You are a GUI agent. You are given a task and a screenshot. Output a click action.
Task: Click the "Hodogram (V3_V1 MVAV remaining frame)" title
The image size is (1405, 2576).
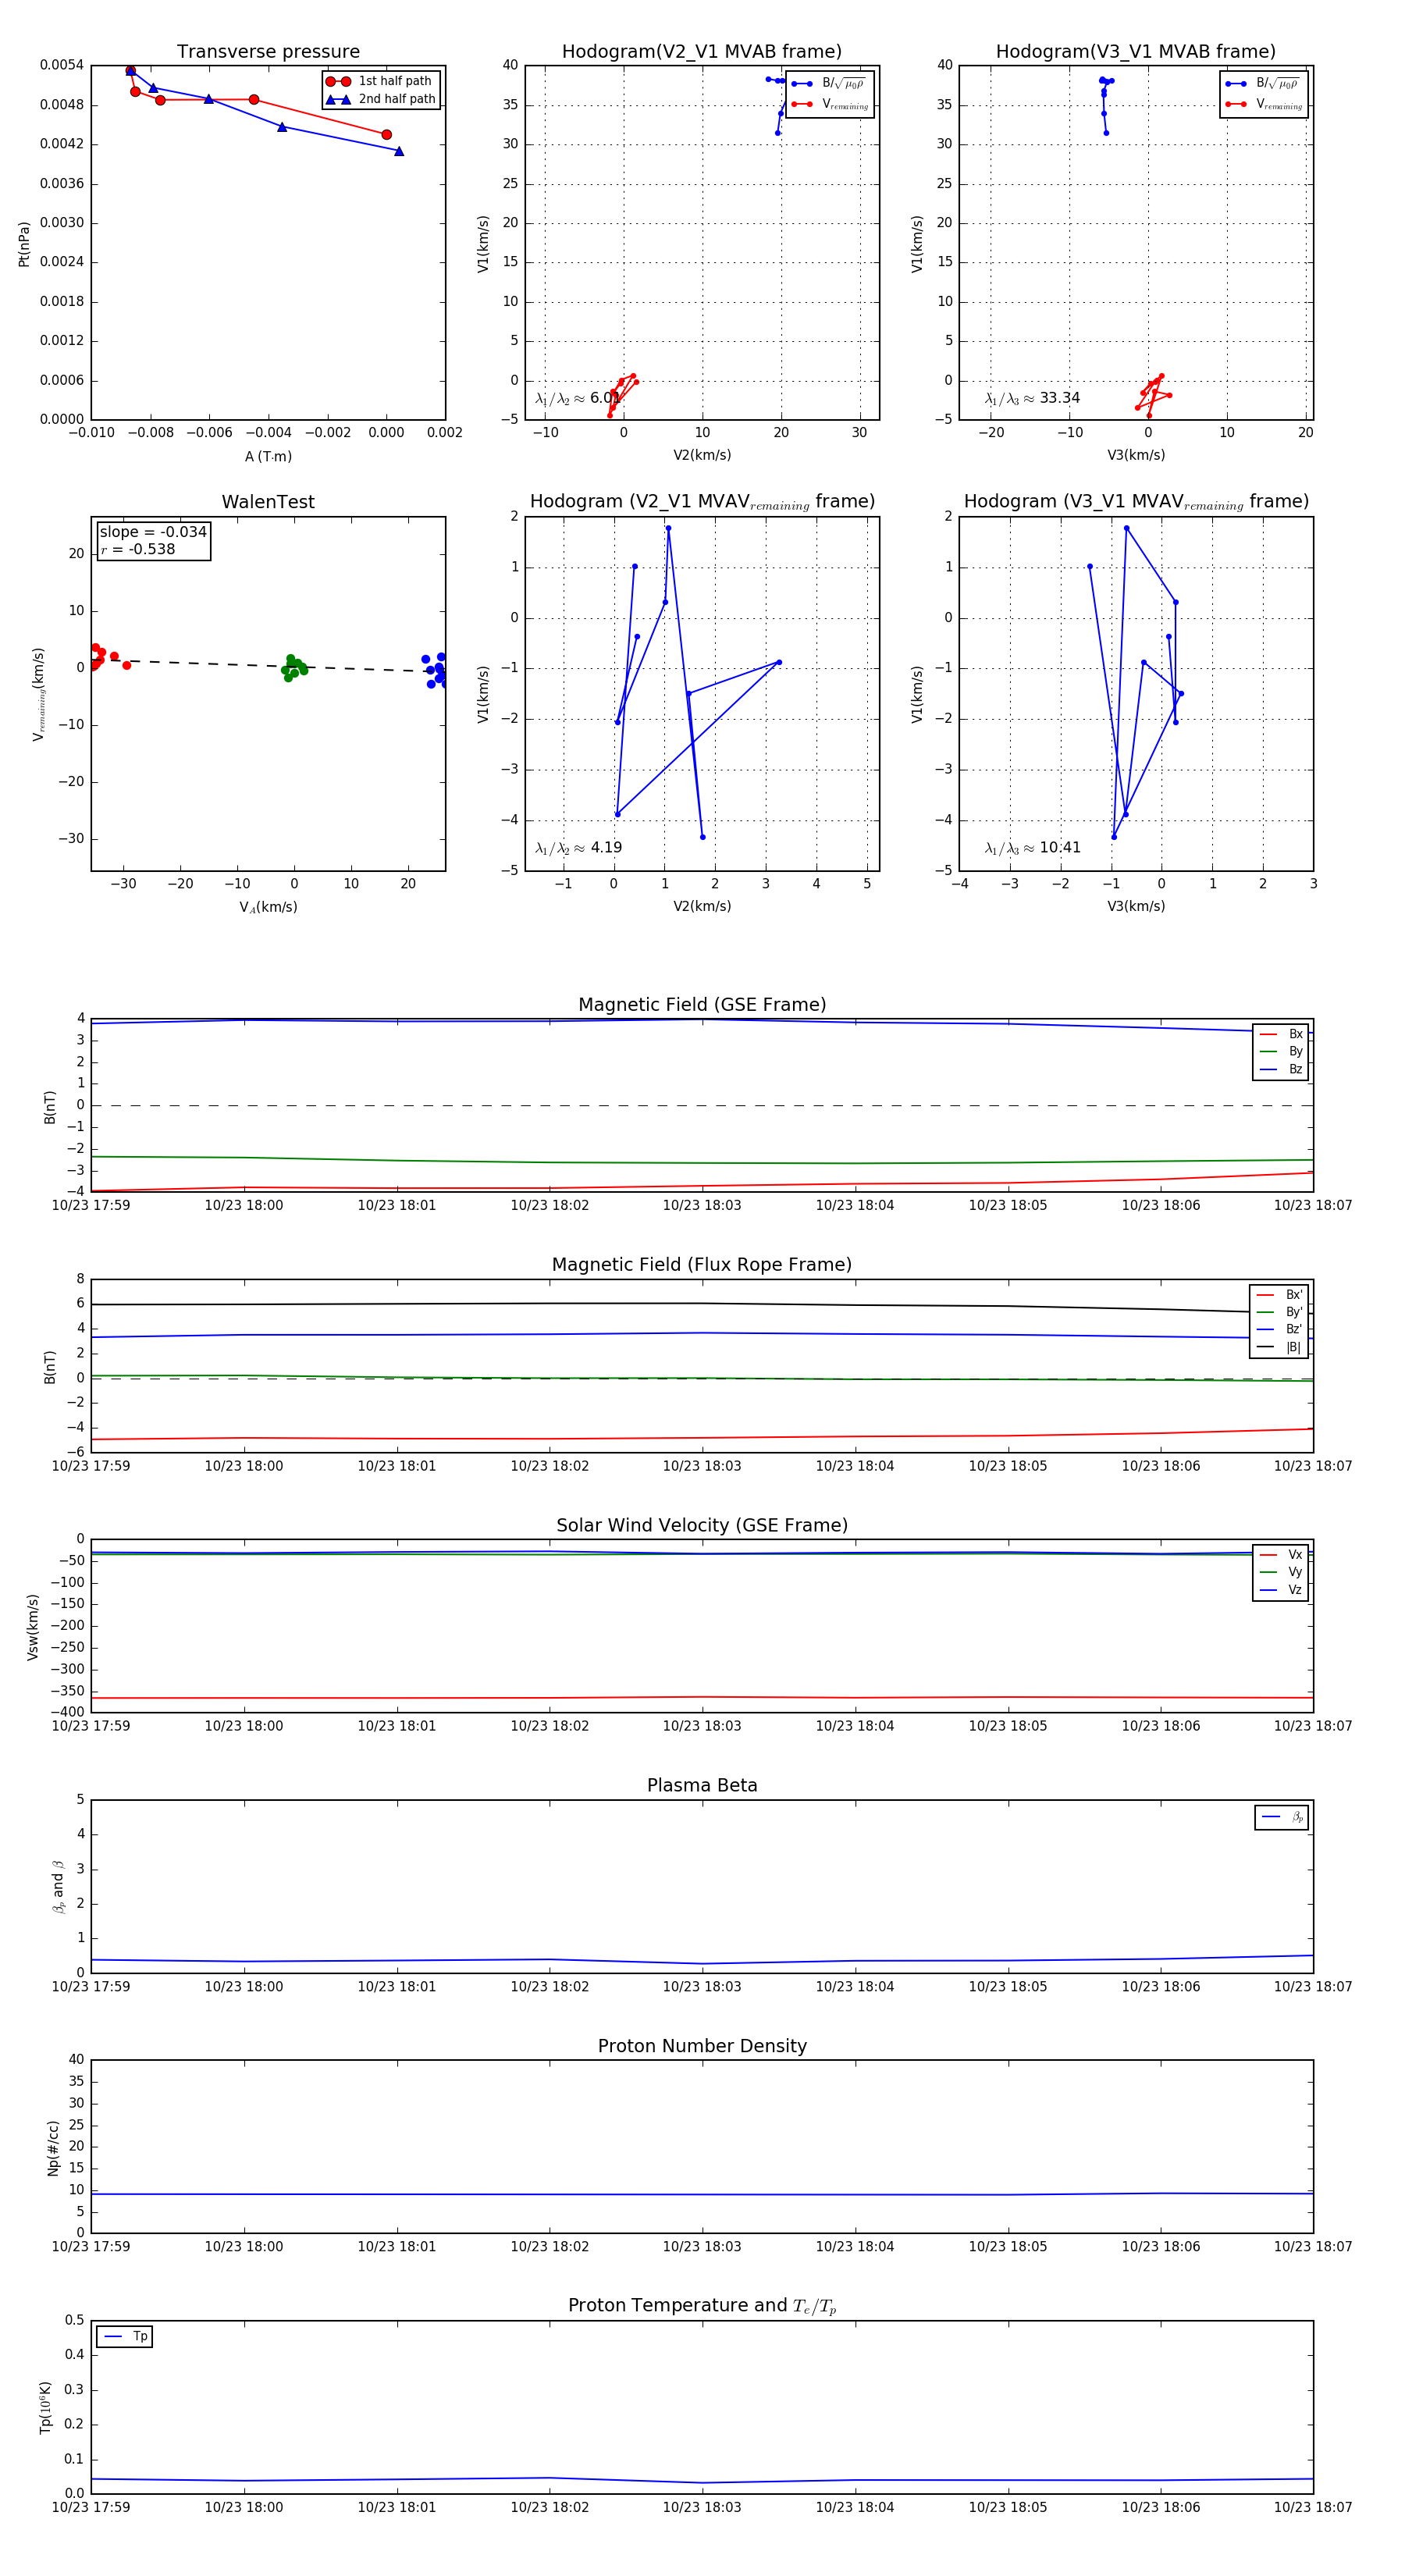point(1136,502)
